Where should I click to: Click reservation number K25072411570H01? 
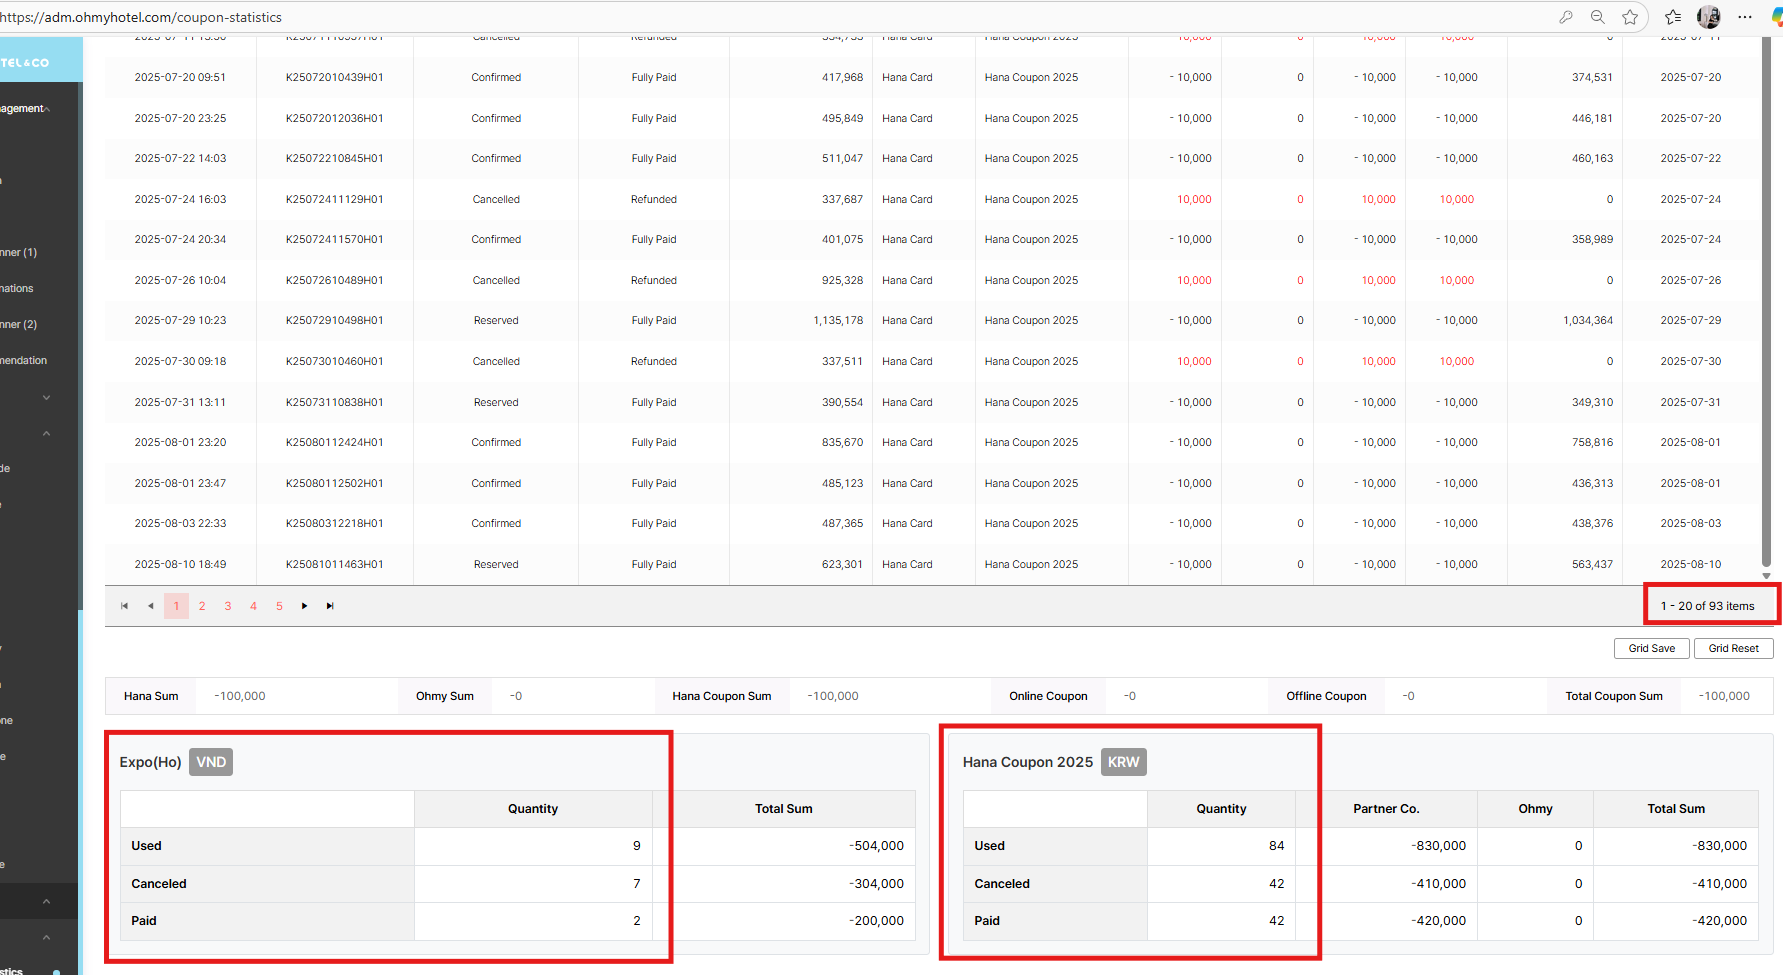(x=335, y=239)
